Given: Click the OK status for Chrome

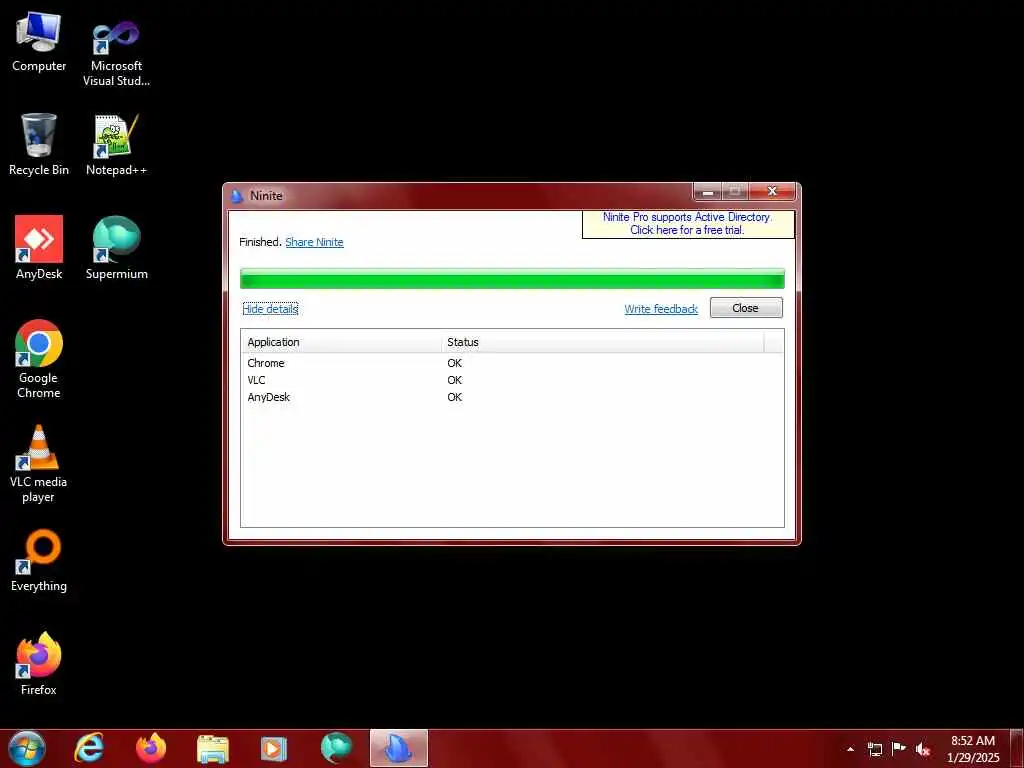Looking at the screenshot, I should click(x=455, y=363).
